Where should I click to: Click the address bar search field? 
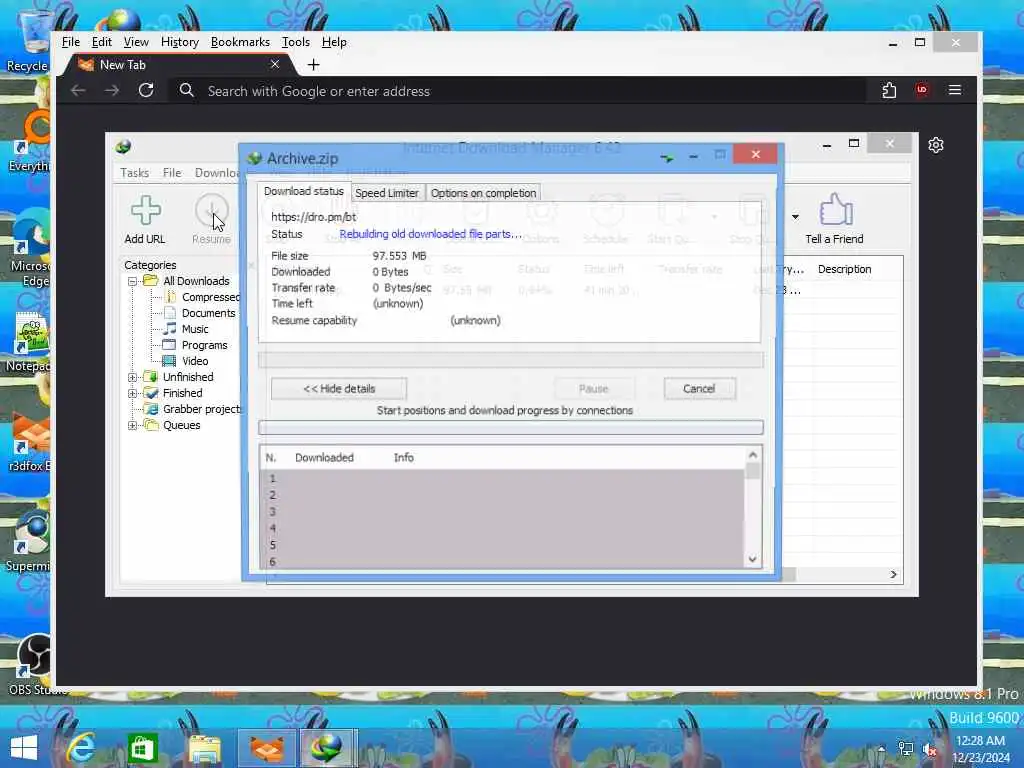[516, 91]
